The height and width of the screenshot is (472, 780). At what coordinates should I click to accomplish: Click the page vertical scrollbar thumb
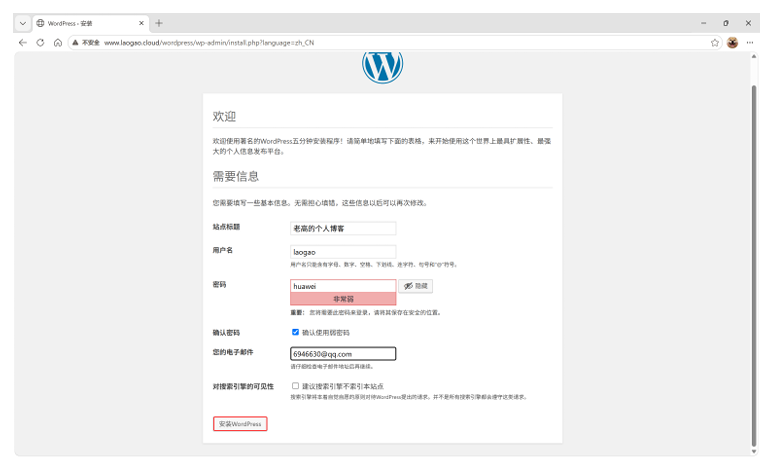click(x=754, y=266)
